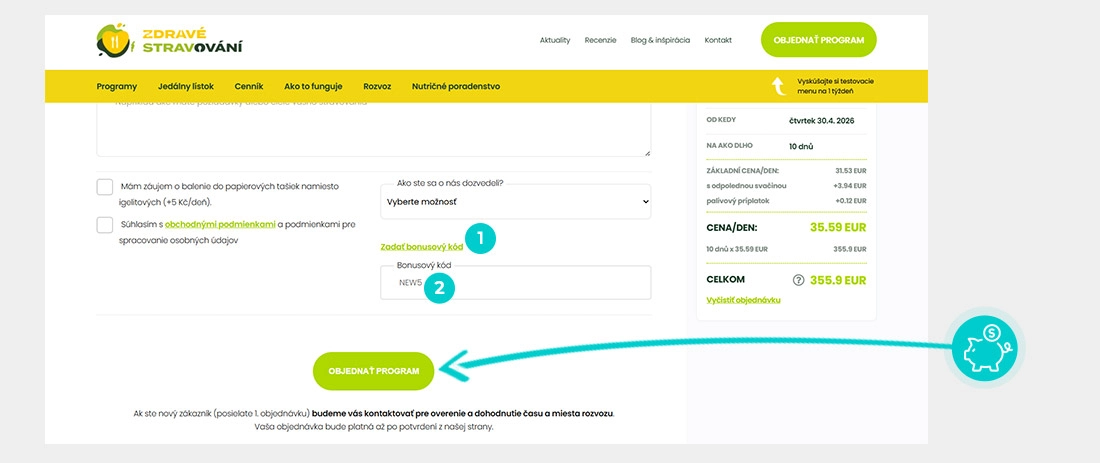Image resolution: width=1100 pixels, height=463 pixels.
Task: Open the Programy menu item
Action: click(116, 86)
